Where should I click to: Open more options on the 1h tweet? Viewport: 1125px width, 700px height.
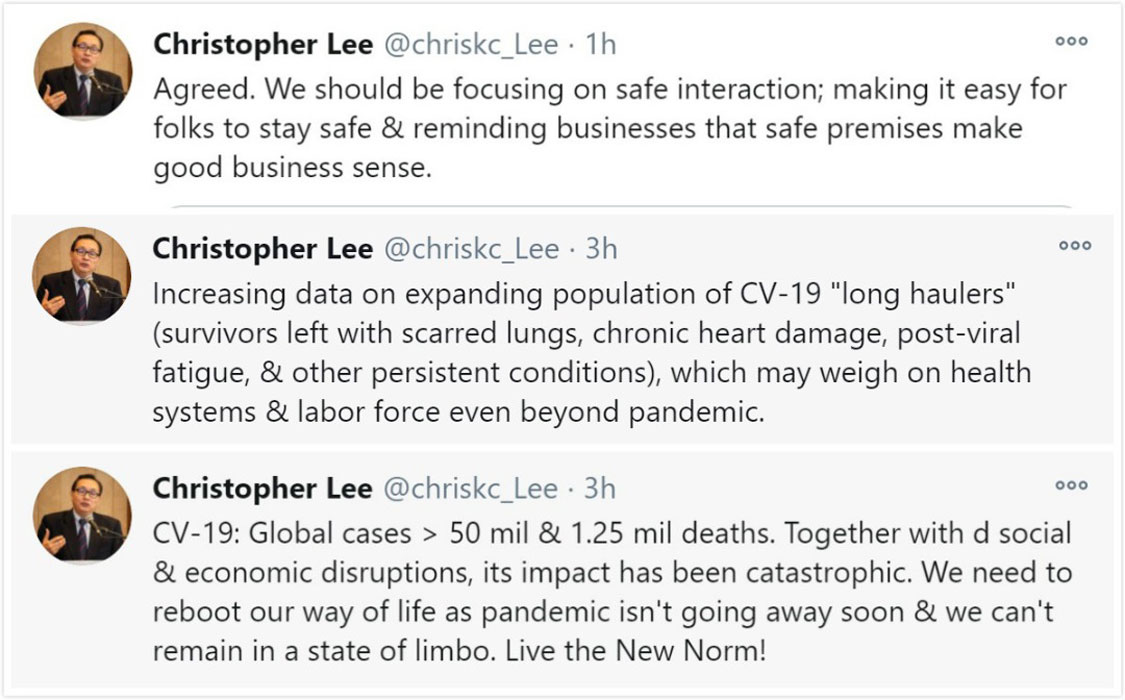click(1071, 42)
